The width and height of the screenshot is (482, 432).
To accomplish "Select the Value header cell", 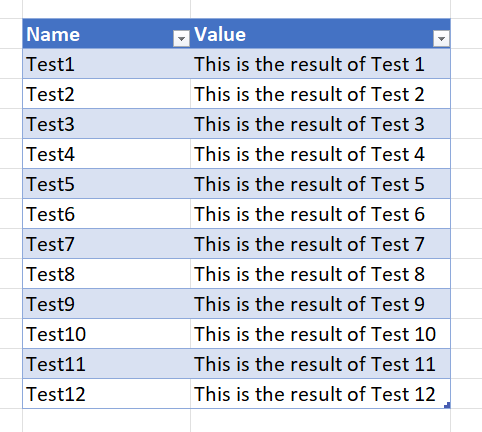I will [320, 34].
